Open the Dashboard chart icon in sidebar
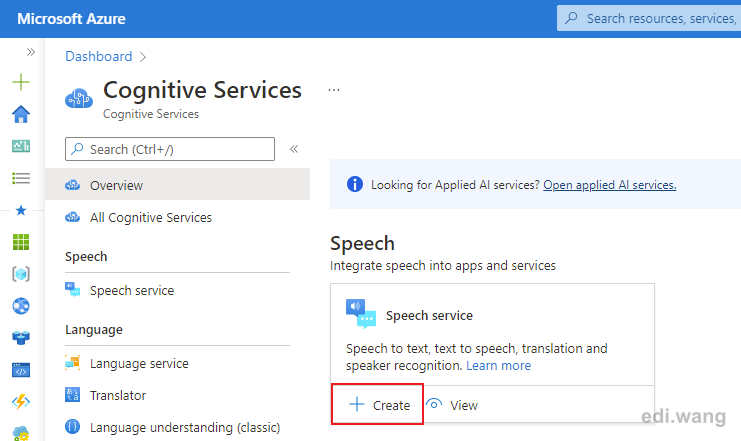This screenshot has width=741, height=441. [21, 146]
